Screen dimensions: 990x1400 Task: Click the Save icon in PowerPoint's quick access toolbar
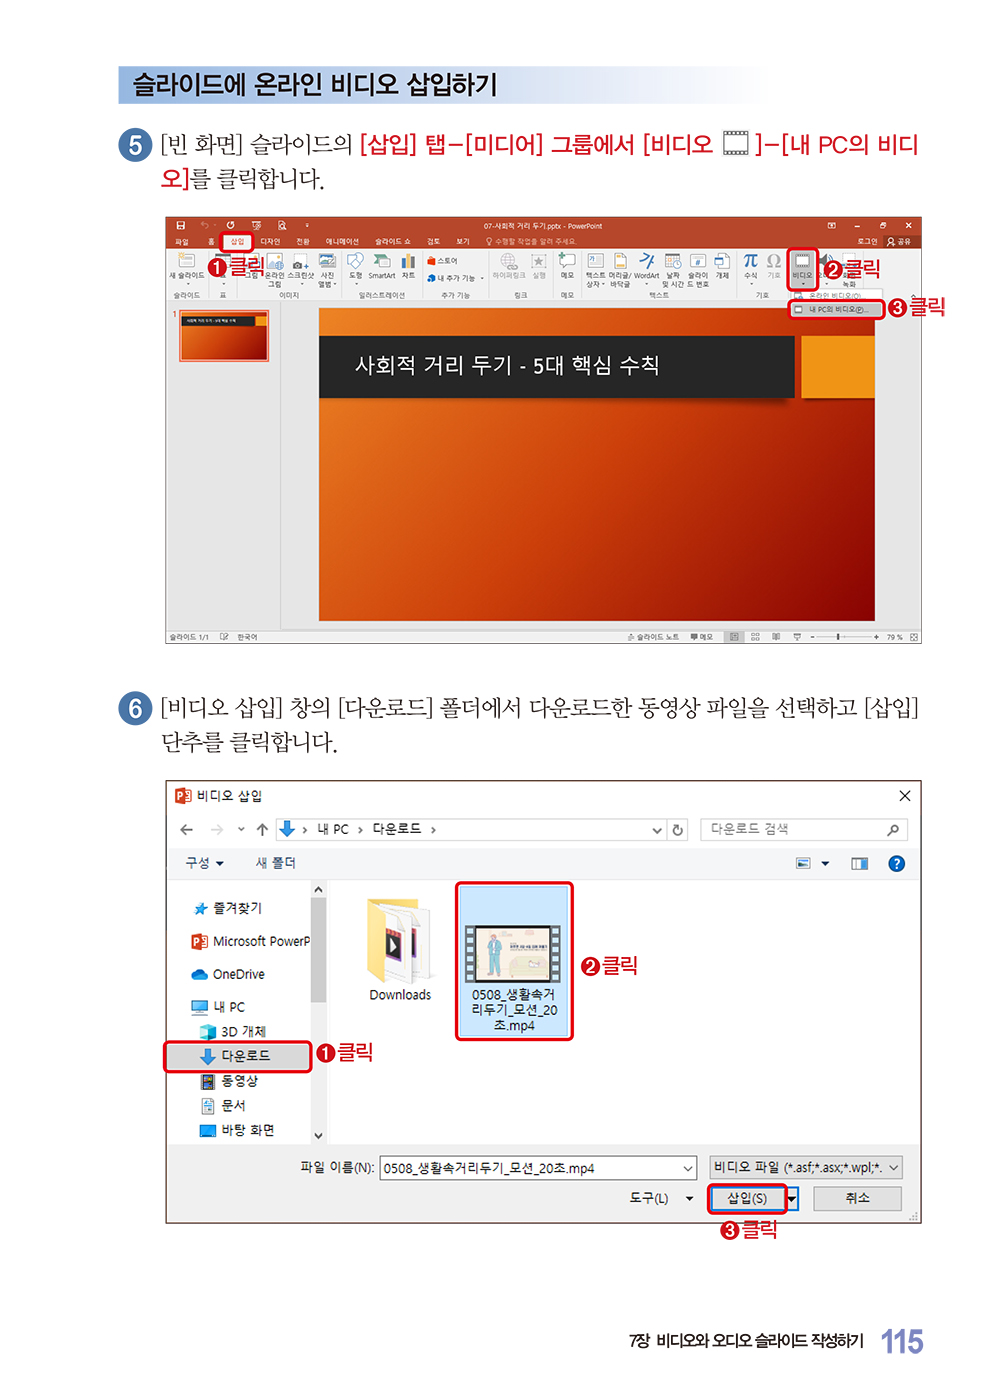(181, 225)
